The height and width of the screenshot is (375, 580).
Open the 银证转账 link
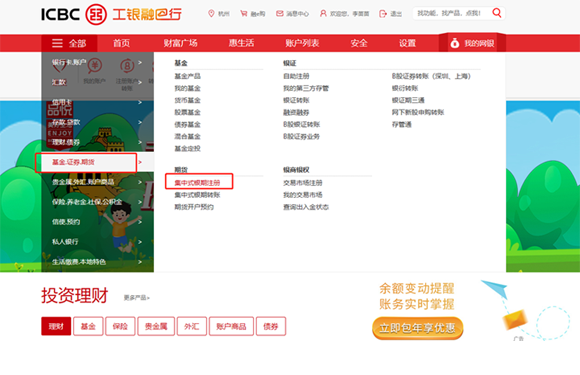pyautogui.click(x=296, y=100)
